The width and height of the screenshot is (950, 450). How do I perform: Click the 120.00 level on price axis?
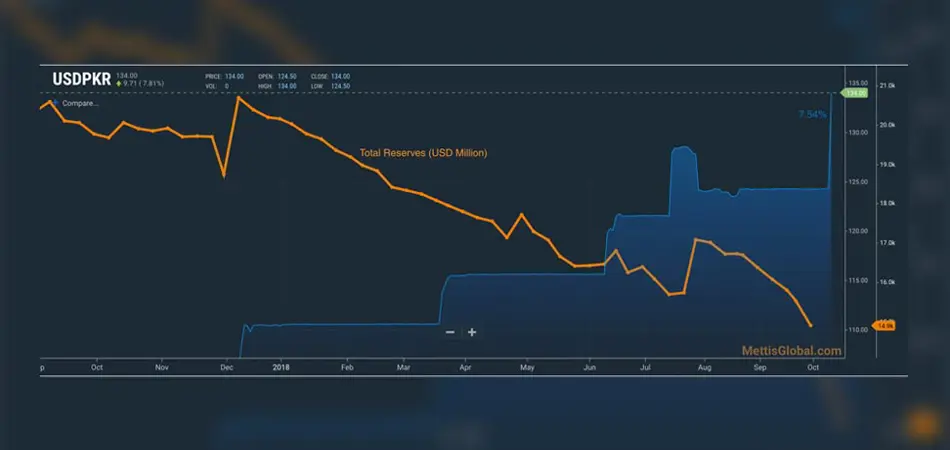pos(858,231)
